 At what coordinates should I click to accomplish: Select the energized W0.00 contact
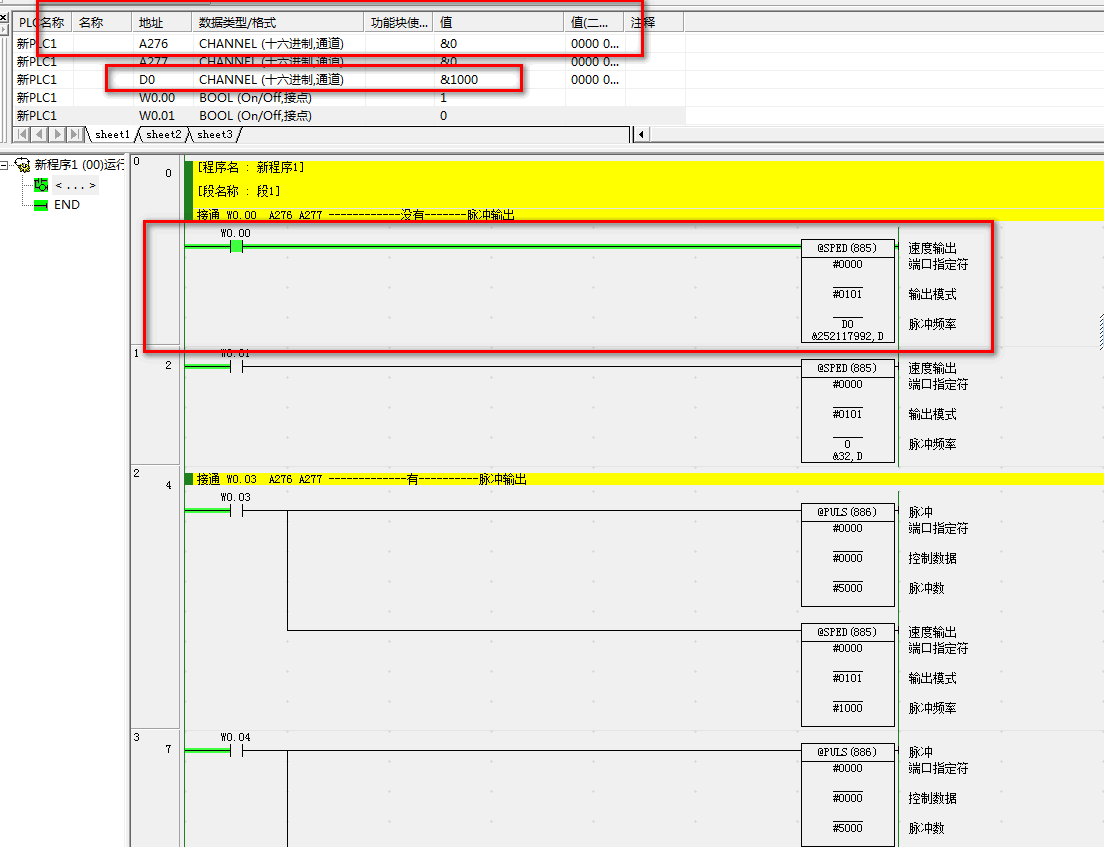[x=236, y=246]
